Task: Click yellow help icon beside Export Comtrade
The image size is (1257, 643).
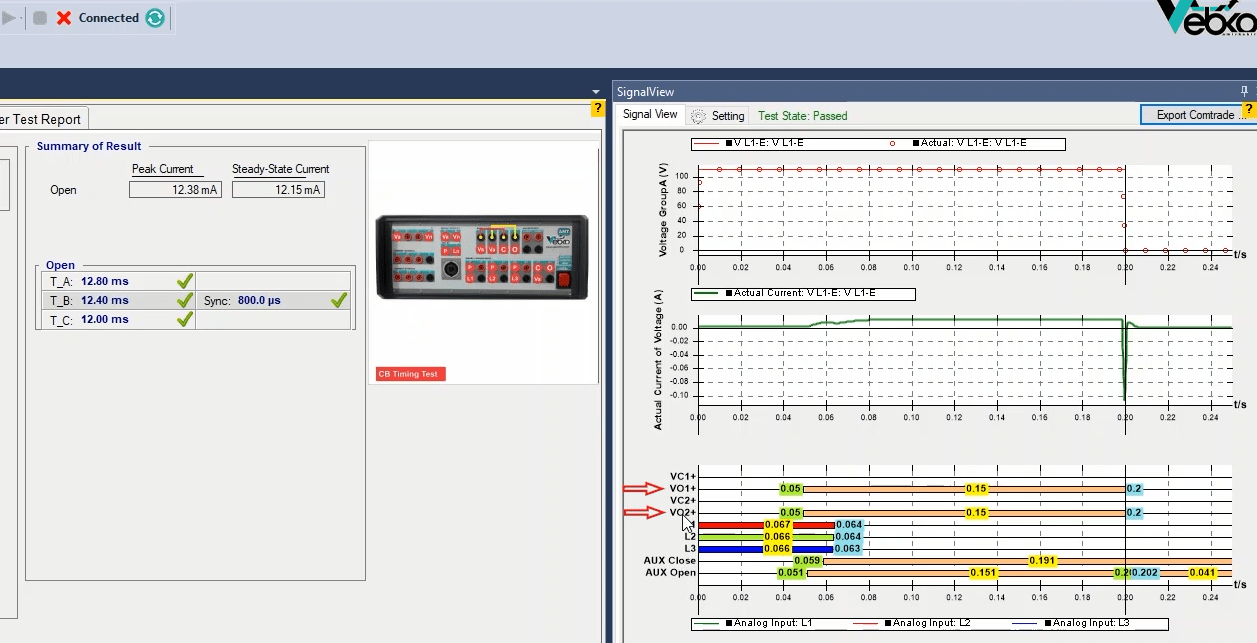Action: point(1248,109)
